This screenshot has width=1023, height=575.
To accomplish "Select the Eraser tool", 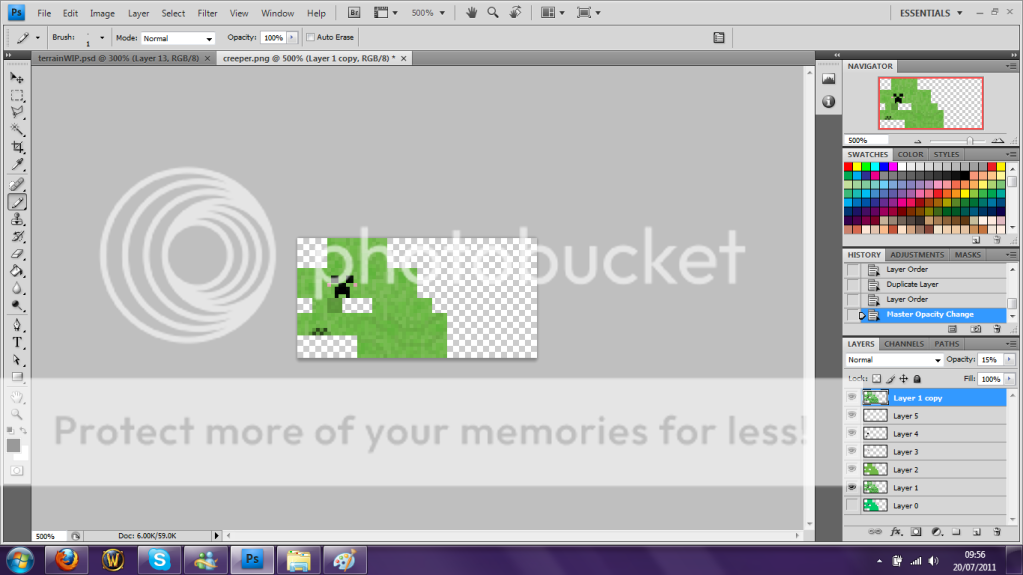I will point(17,254).
